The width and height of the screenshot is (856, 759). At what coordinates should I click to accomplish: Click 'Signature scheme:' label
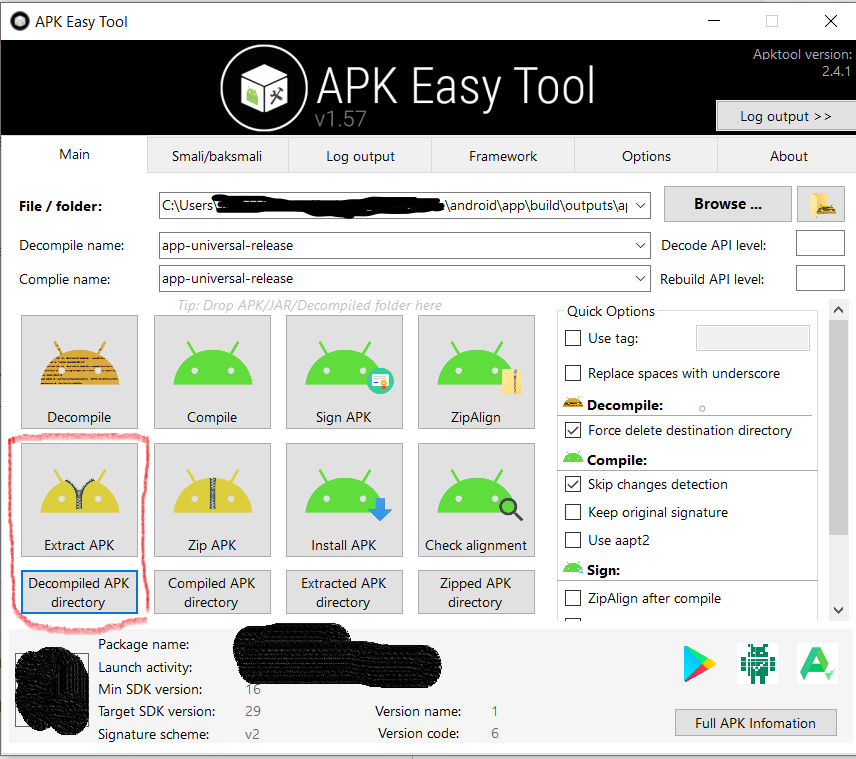(x=153, y=734)
